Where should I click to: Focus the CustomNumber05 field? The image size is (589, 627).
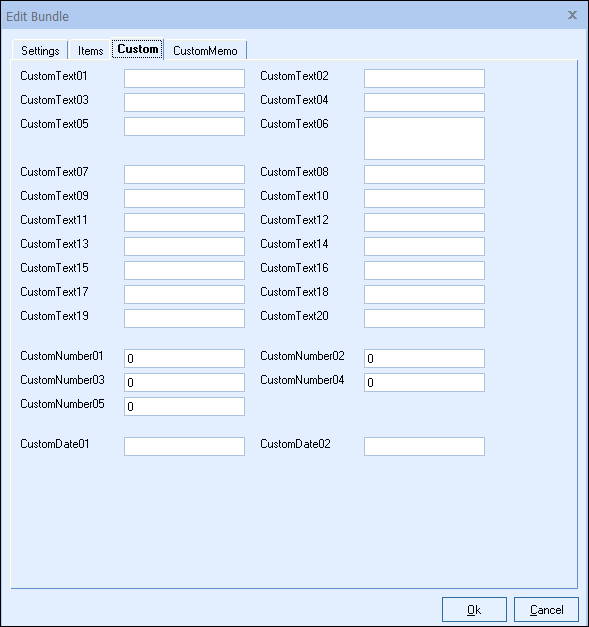point(184,406)
